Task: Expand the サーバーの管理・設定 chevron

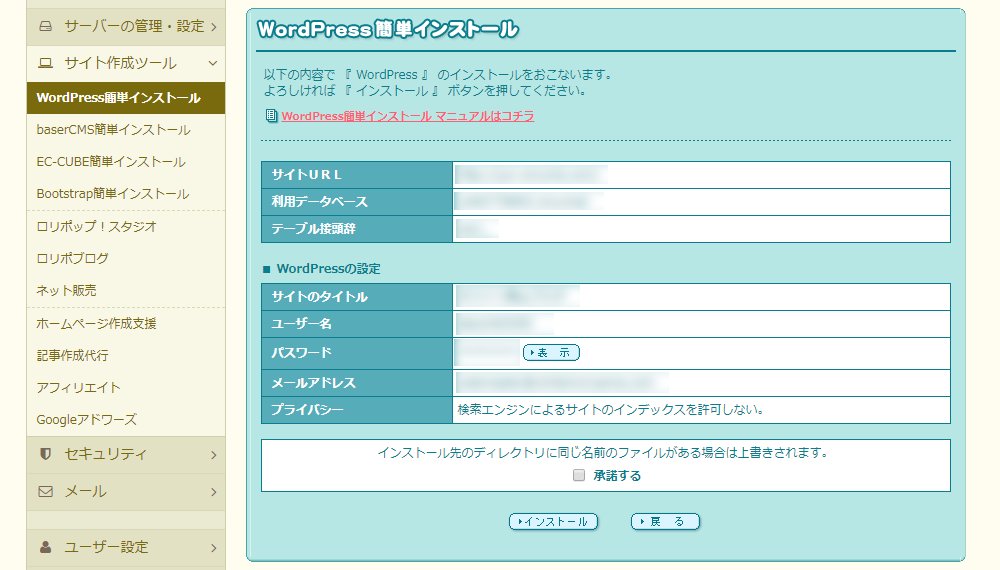Action: click(x=214, y=27)
